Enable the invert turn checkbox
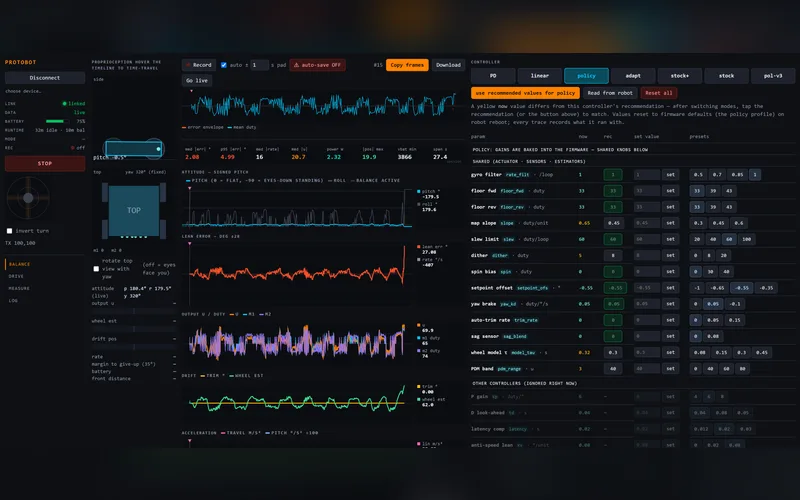This screenshot has width=800, height=500. pos(9,231)
